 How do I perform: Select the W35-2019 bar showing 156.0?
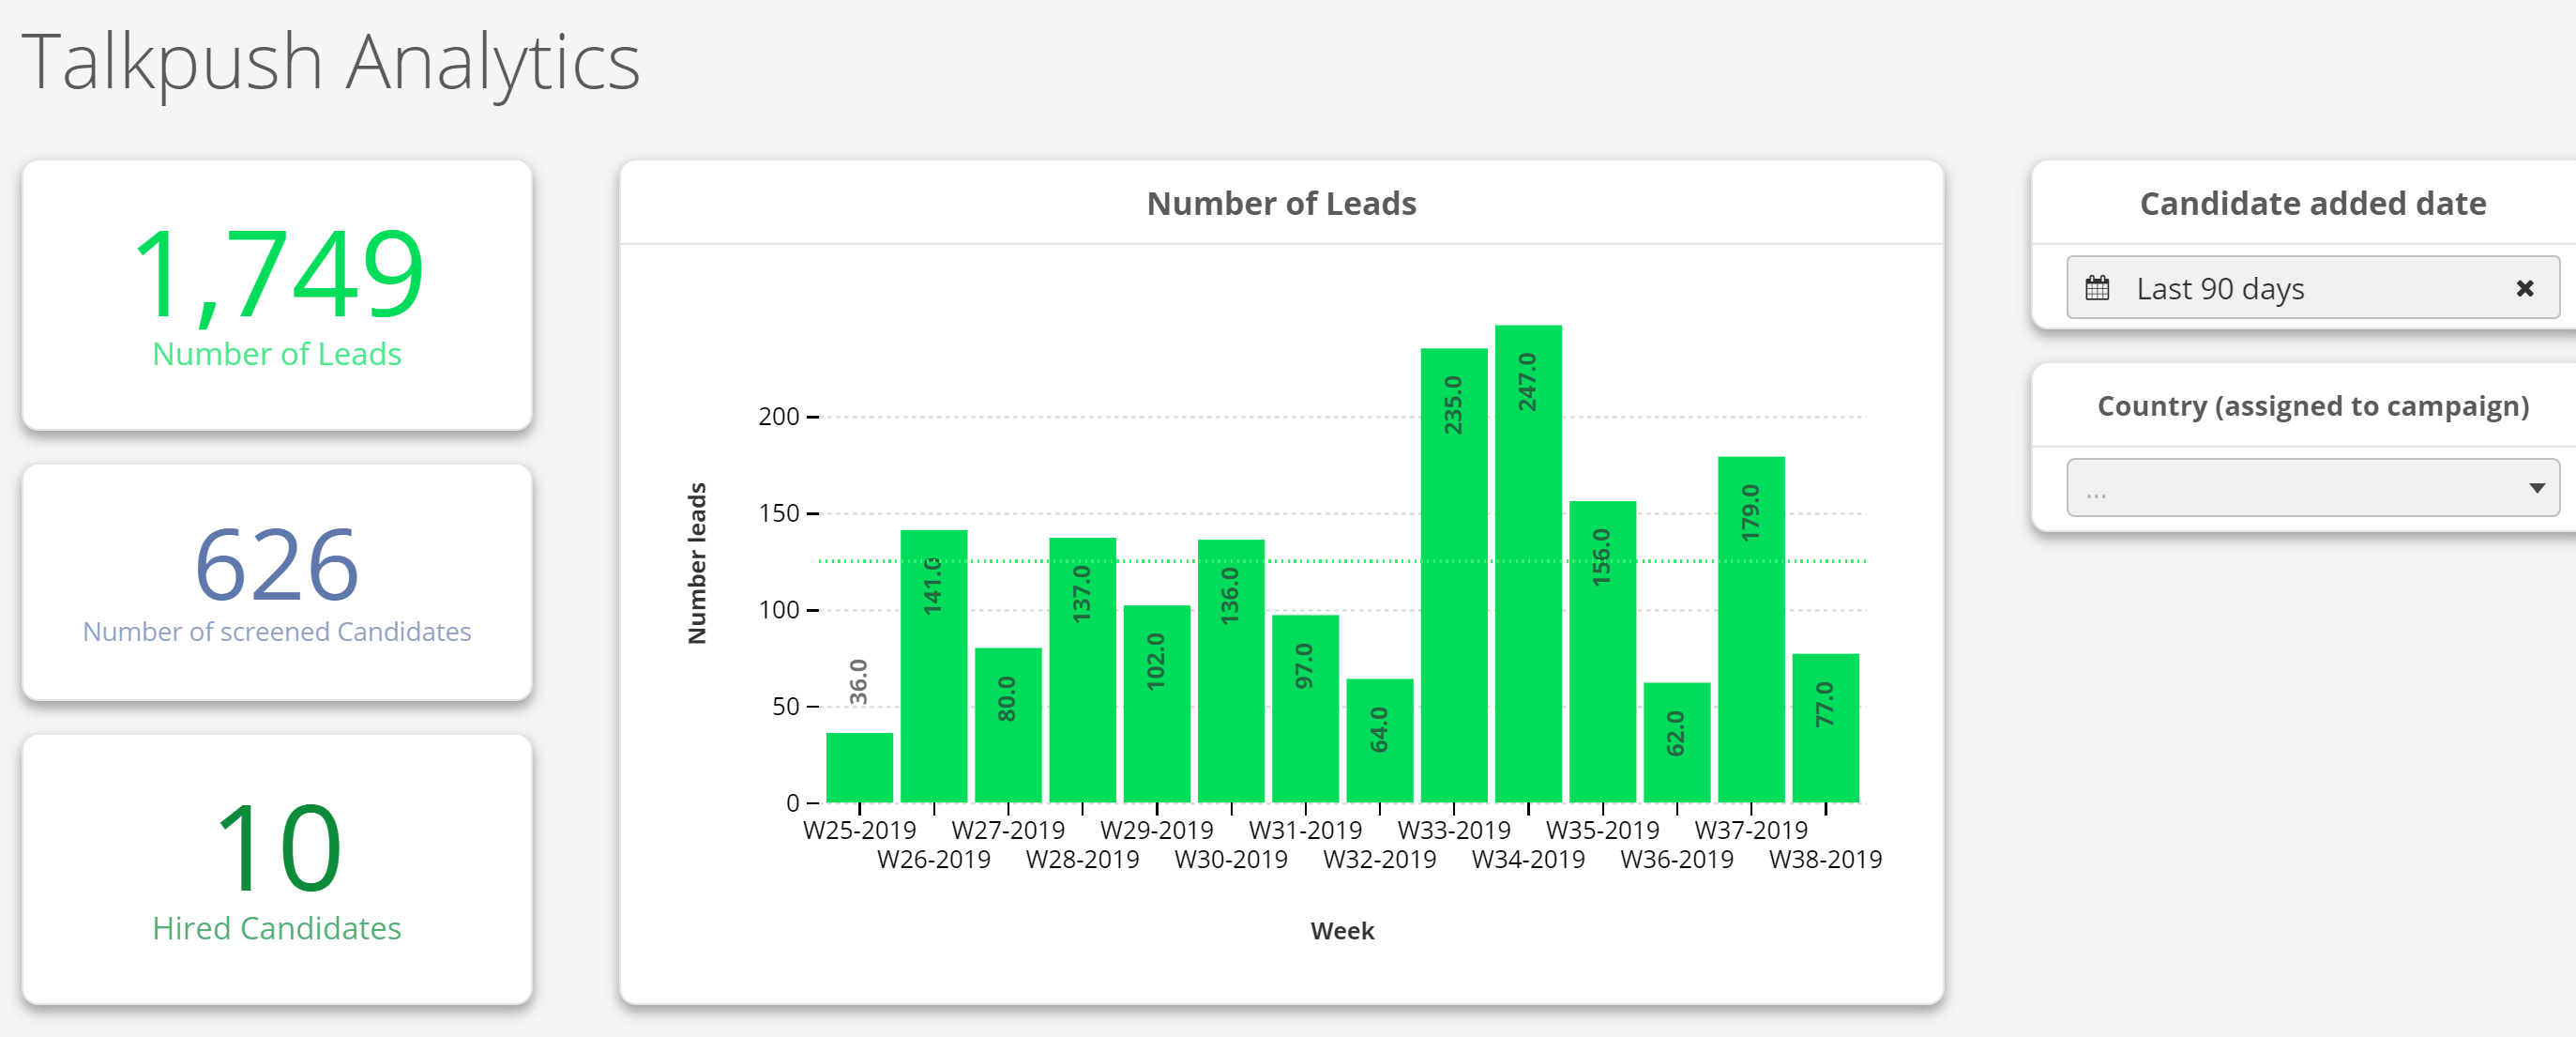pos(1602,651)
